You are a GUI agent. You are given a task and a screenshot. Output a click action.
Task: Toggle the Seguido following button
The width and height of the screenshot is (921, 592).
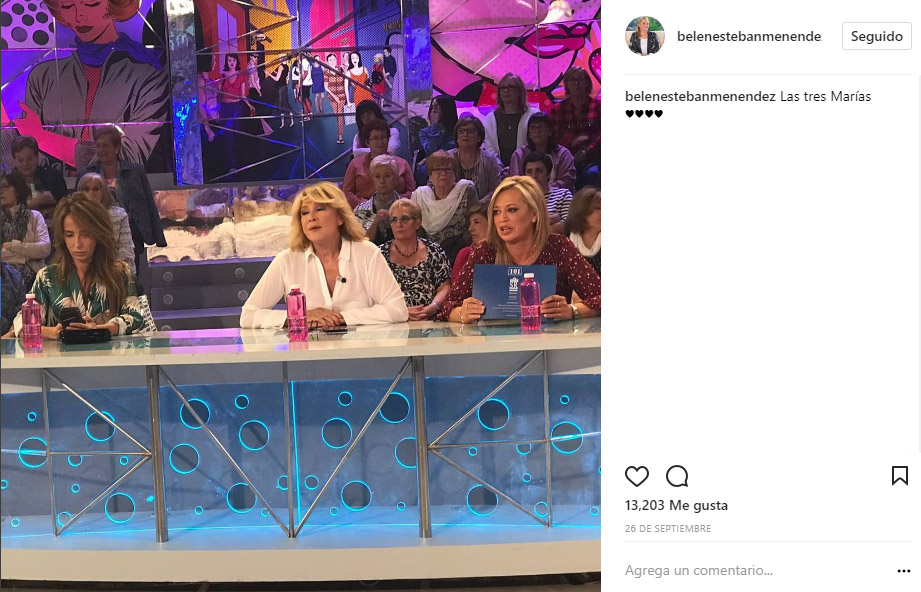pos(876,36)
